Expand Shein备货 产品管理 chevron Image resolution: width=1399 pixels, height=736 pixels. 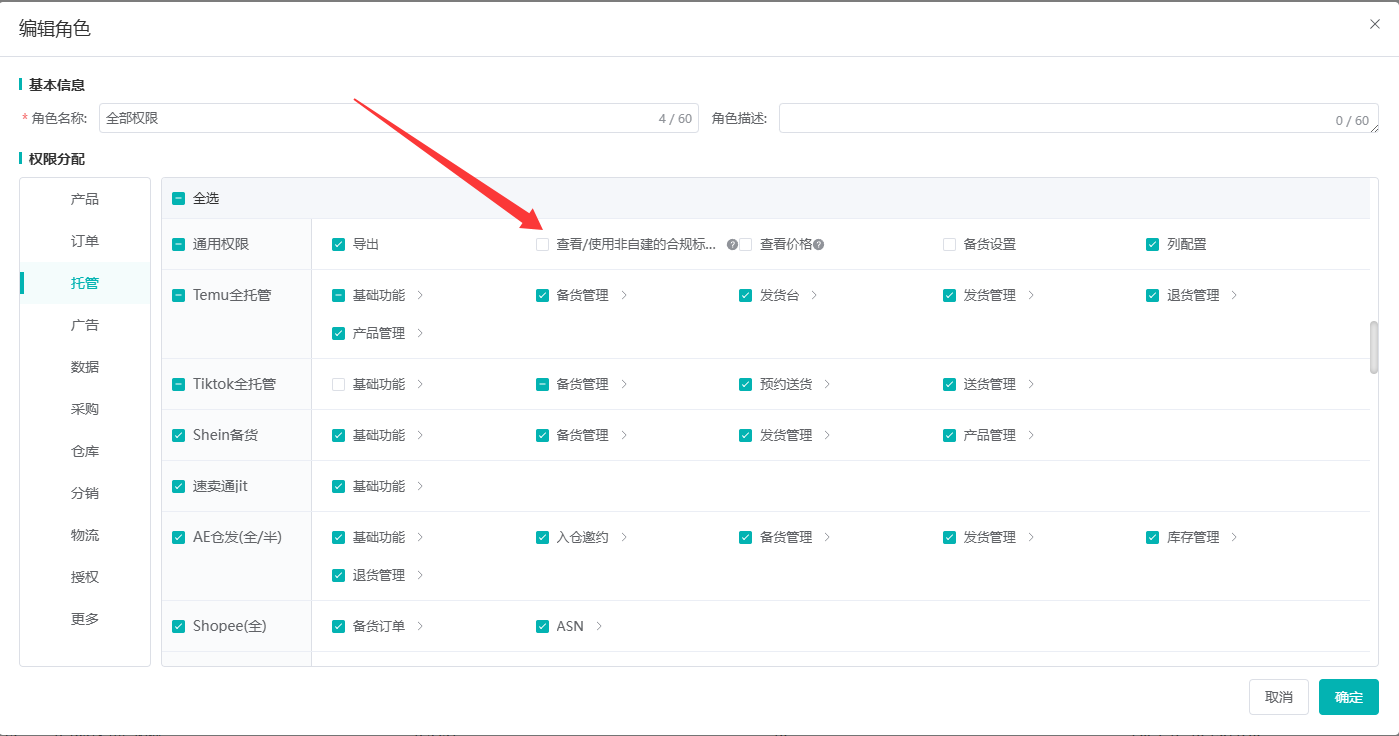(x=1031, y=436)
